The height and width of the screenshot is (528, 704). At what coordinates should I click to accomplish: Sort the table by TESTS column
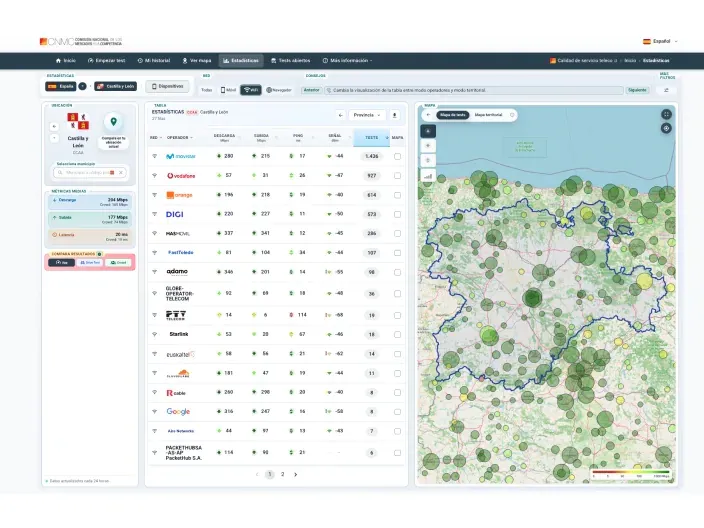click(372, 138)
